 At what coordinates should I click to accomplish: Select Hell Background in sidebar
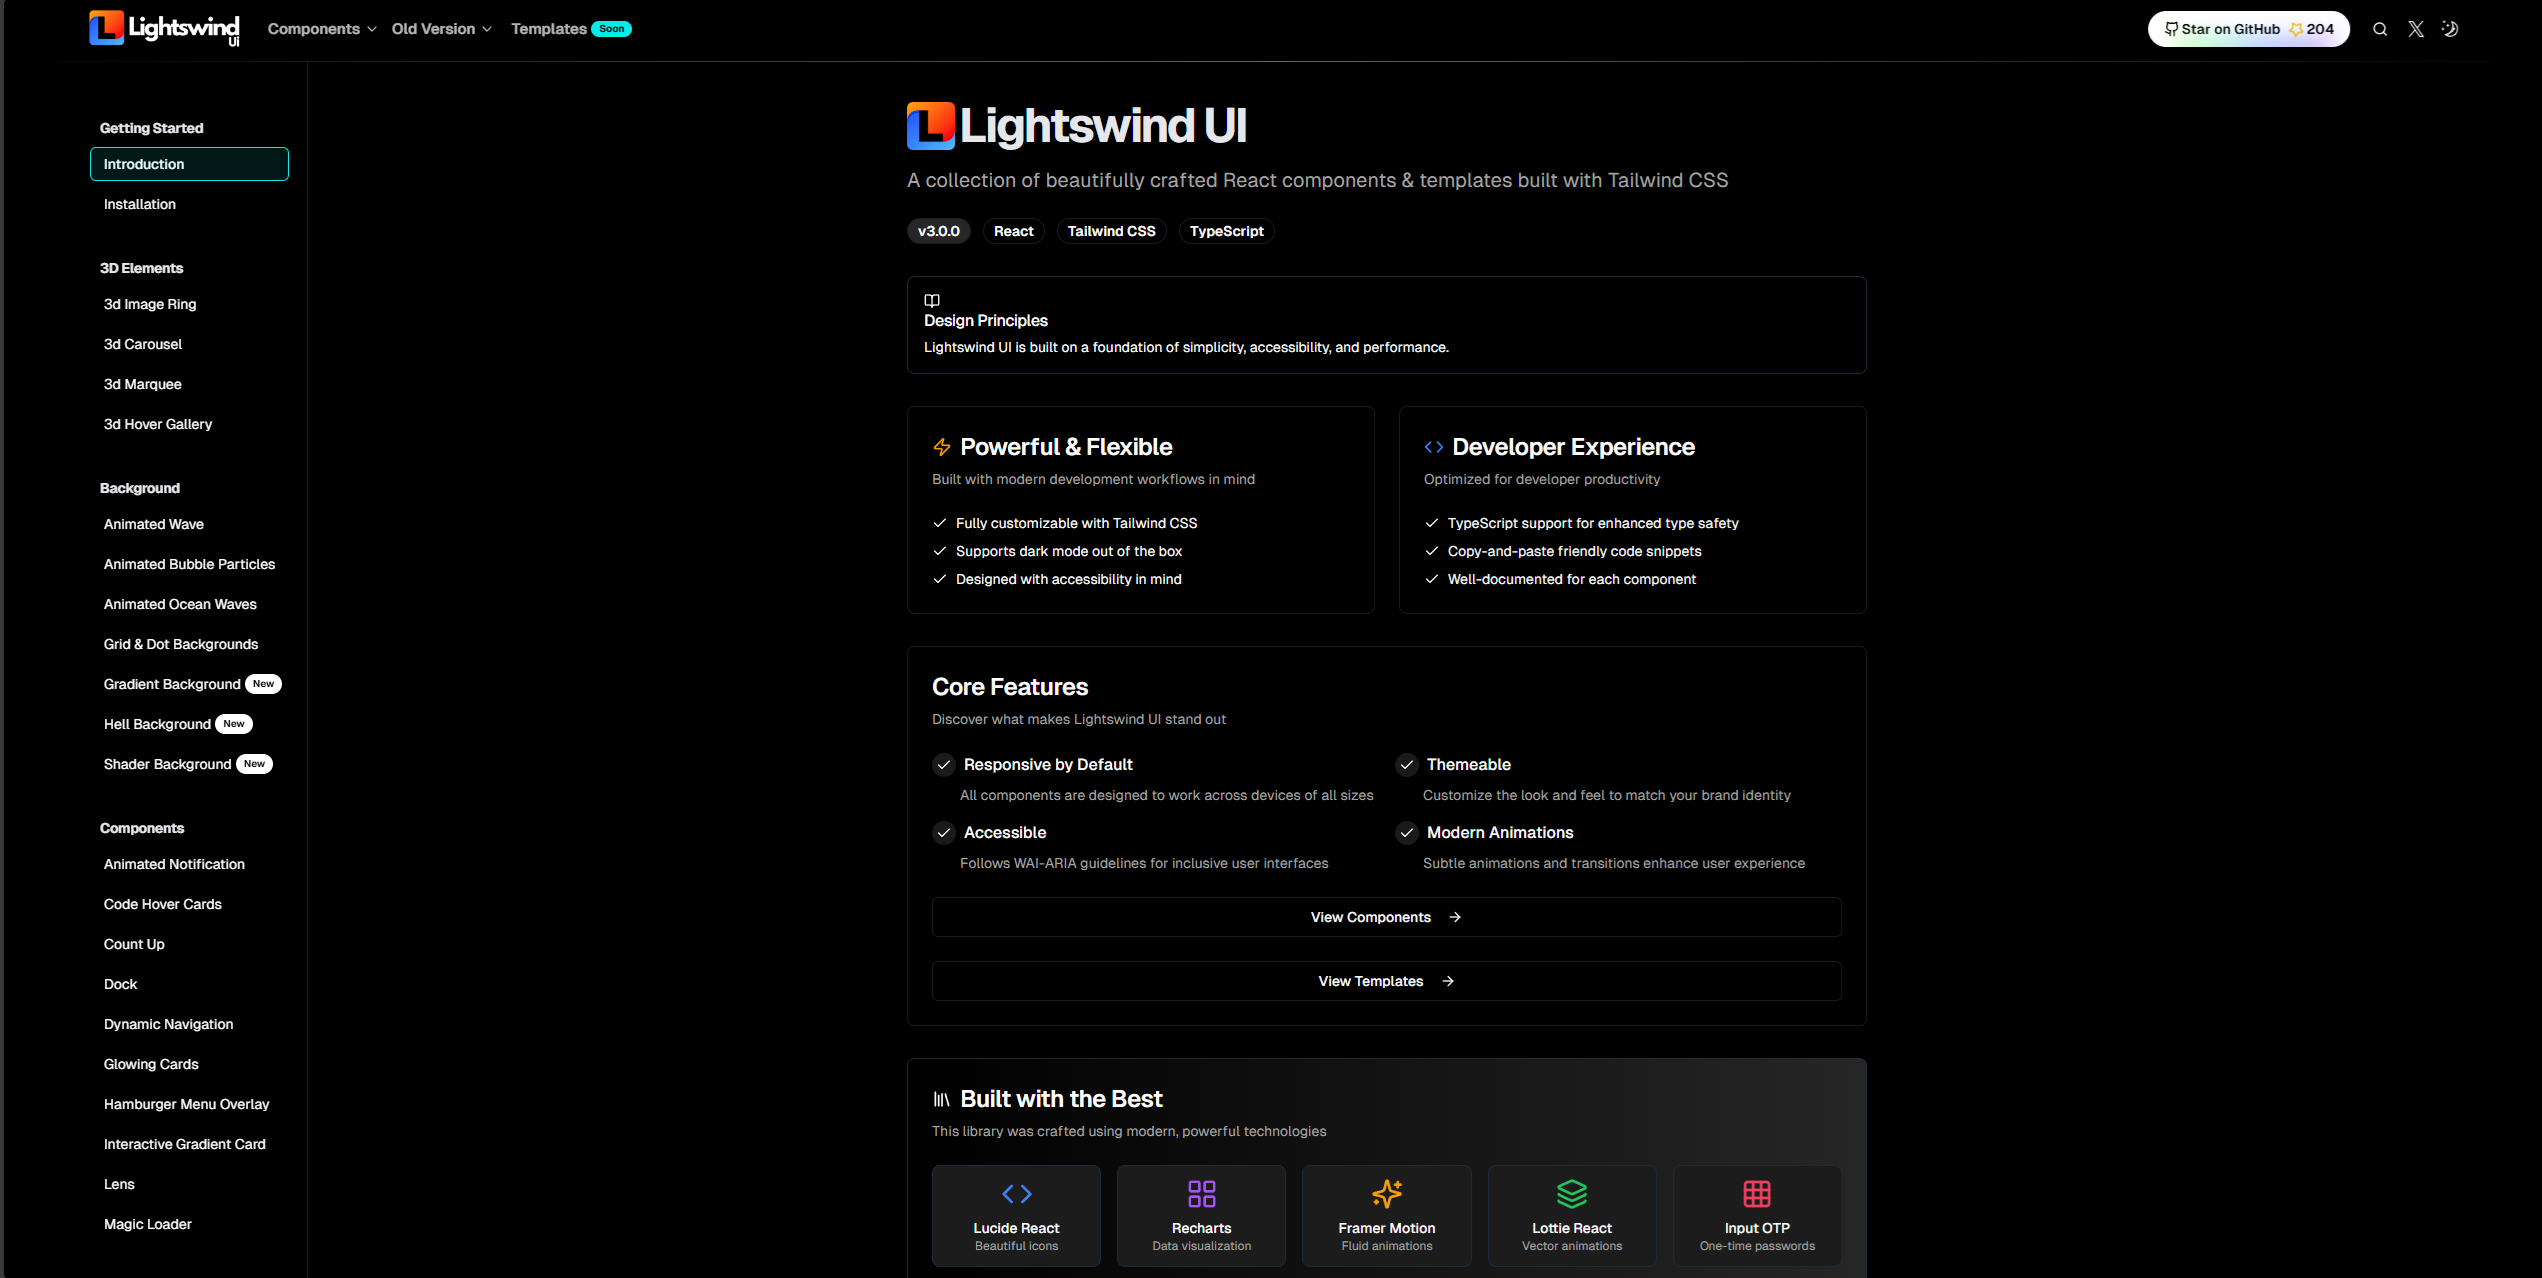click(x=157, y=724)
